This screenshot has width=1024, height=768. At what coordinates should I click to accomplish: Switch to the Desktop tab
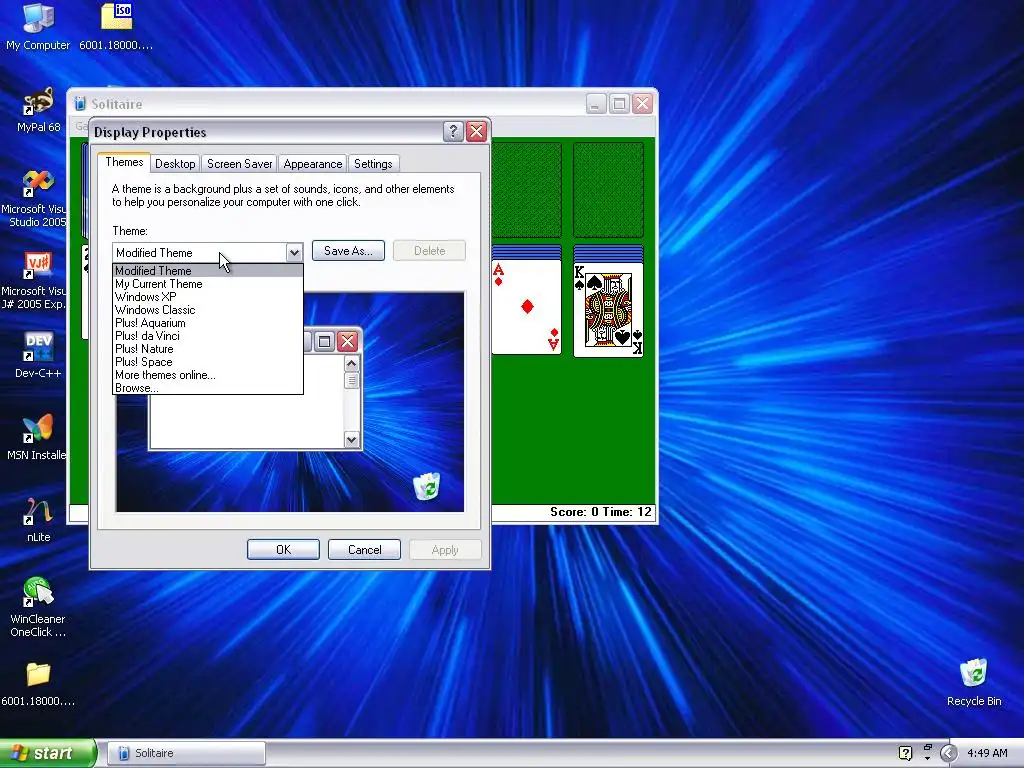(x=175, y=164)
